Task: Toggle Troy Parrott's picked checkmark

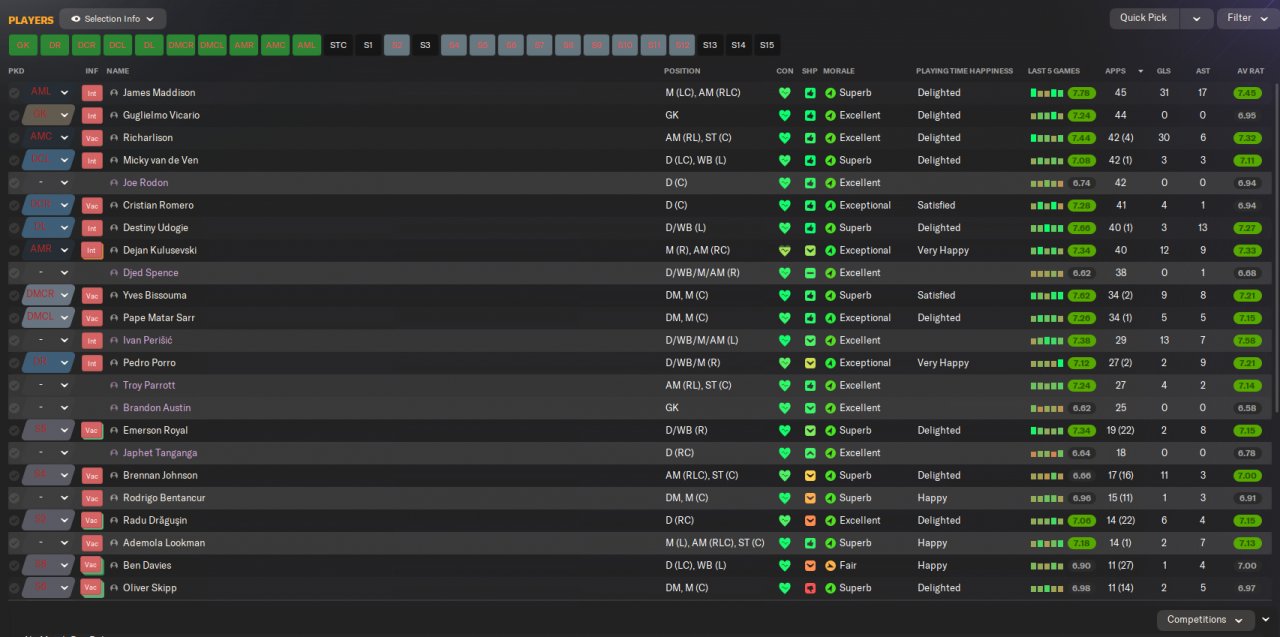Action: 14,386
